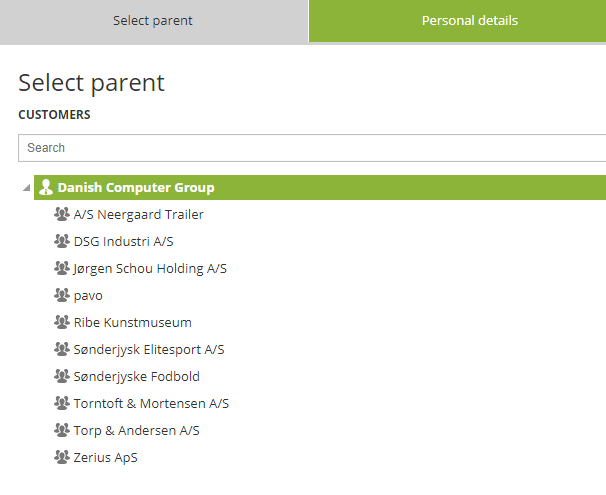The image size is (606, 495).
Task: Open the Select parent tab
Action: [154, 21]
